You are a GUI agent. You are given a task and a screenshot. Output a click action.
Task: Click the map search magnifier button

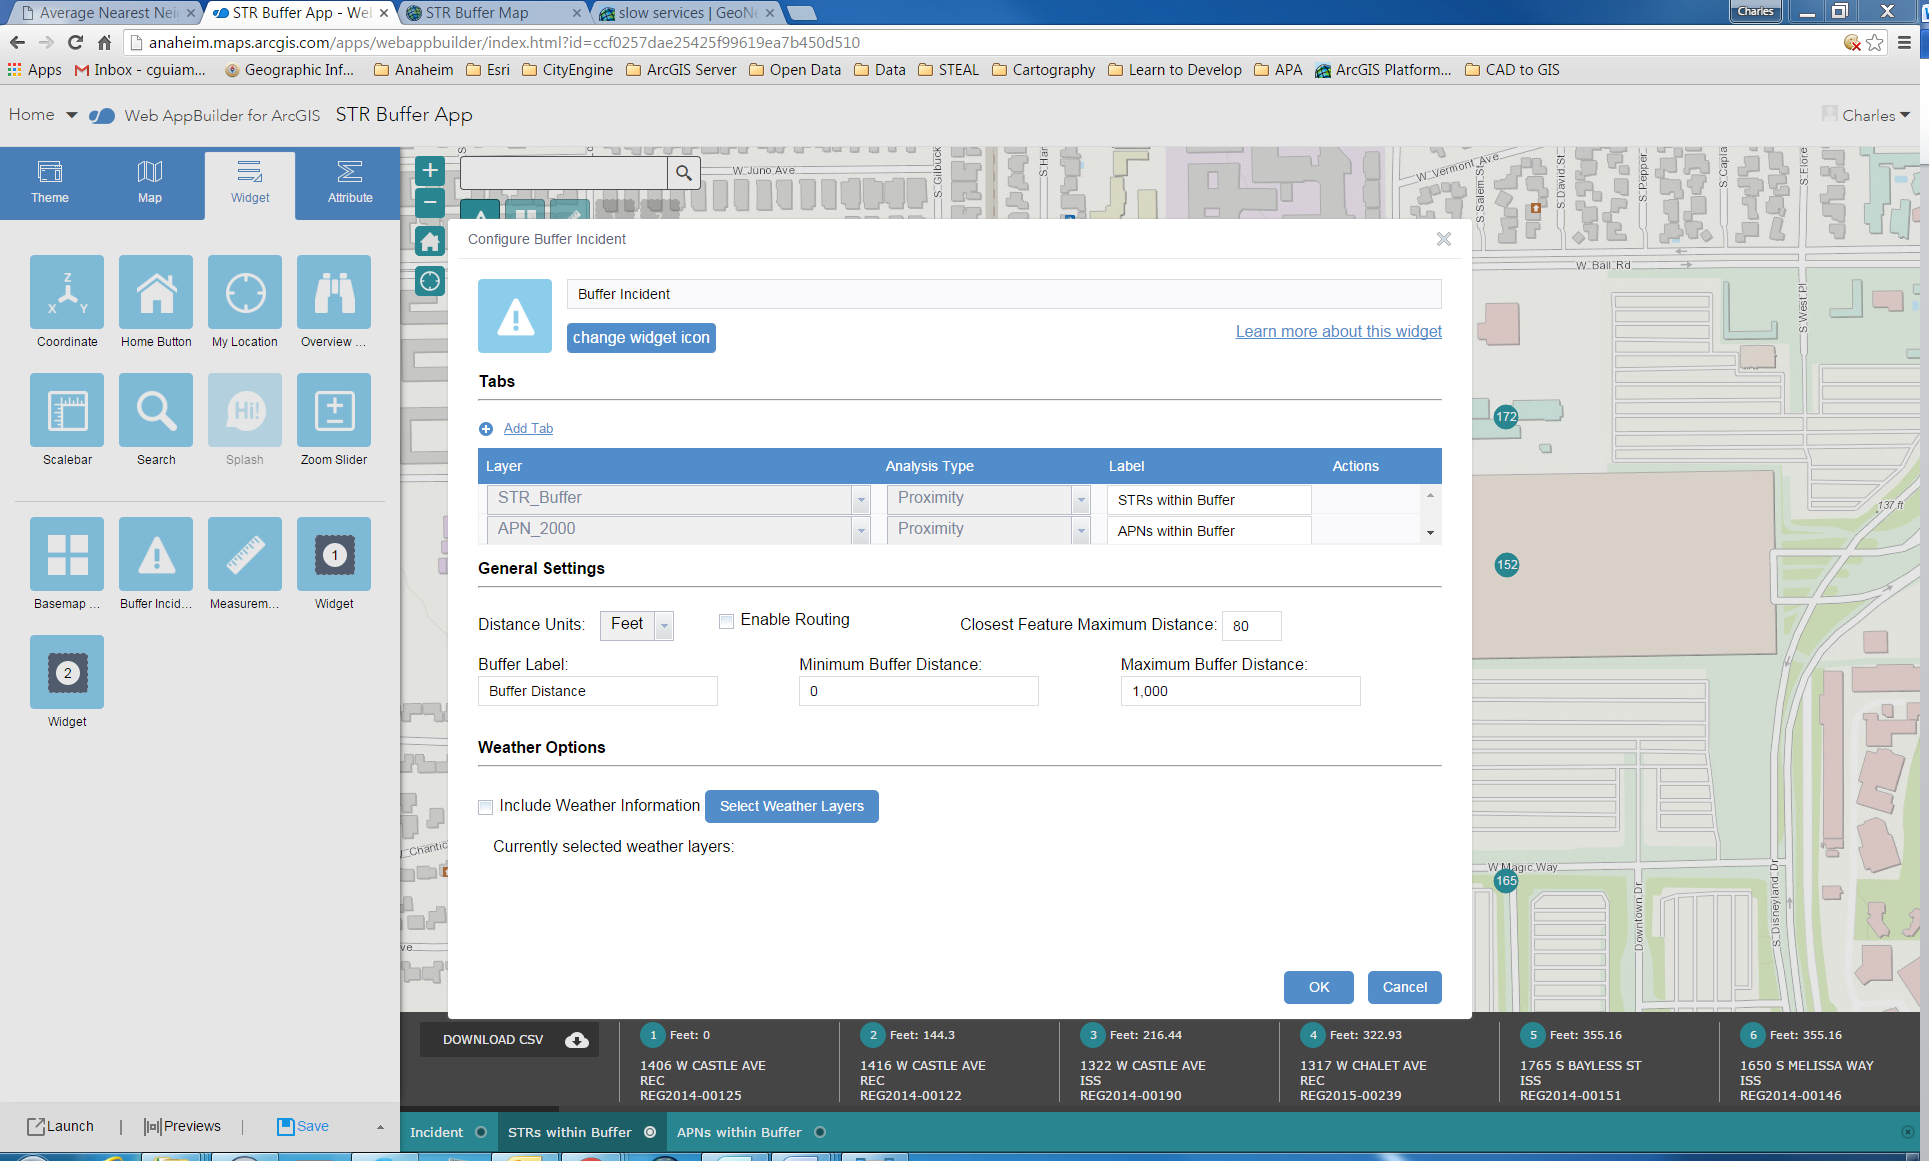(x=684, y=173)
